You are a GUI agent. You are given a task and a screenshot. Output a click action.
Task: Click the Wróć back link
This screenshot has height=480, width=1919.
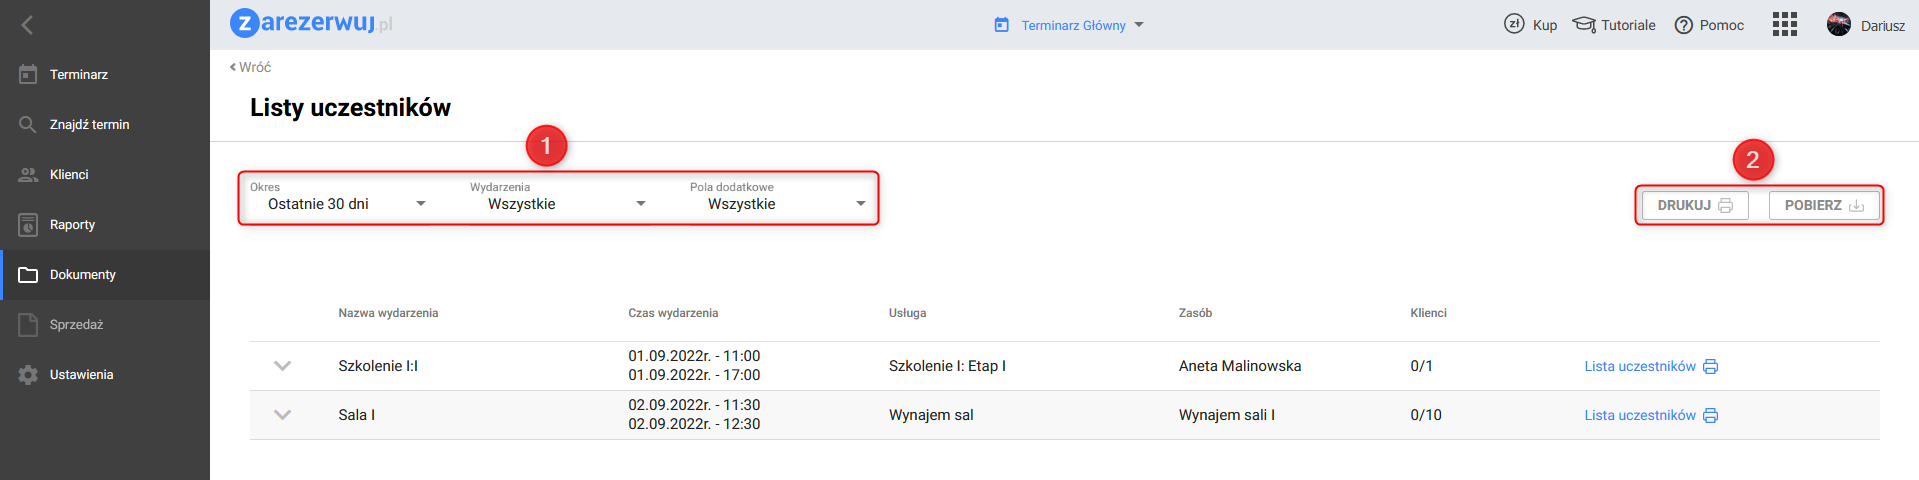pos(251,67)
